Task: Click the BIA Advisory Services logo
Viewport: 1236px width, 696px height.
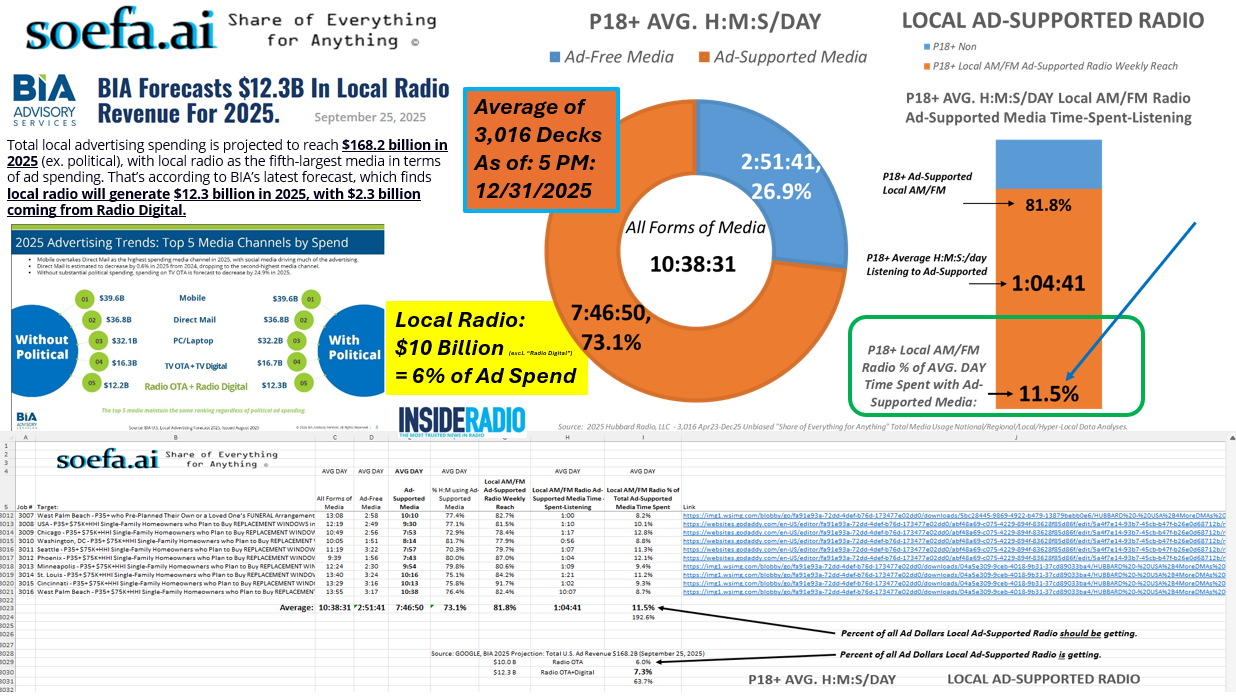Action: coord(45,101)
